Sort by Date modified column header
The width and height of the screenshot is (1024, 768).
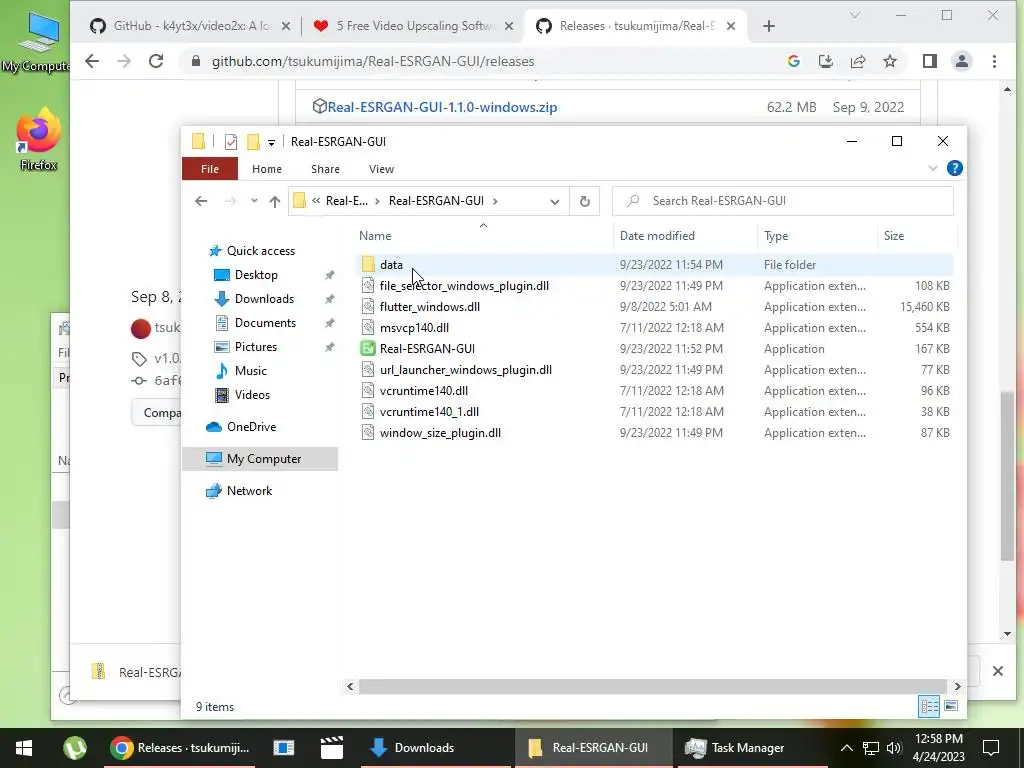pyautogui.click(x=657, y=236)
